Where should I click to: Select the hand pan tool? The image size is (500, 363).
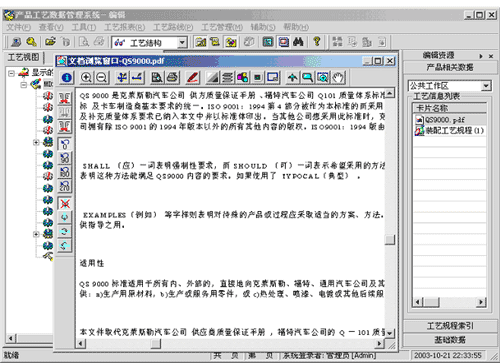[x=338, y=78]
